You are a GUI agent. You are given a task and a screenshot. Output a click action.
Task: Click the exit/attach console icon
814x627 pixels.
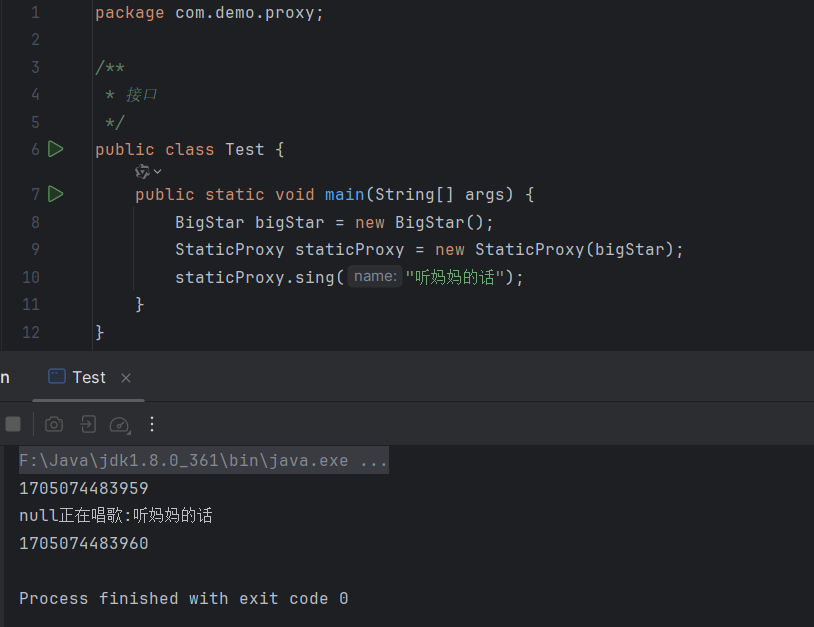88,424
